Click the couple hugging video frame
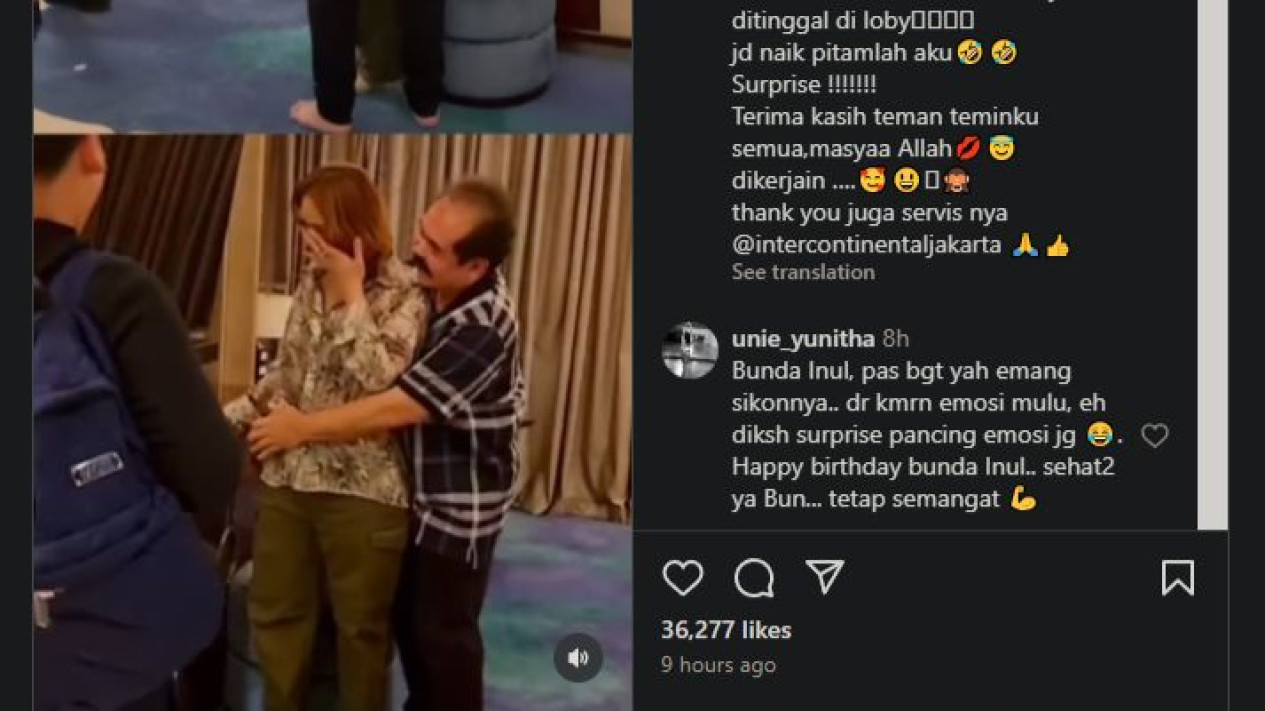Viewport: 1265px width, 711px height. (x=332, y=422)
